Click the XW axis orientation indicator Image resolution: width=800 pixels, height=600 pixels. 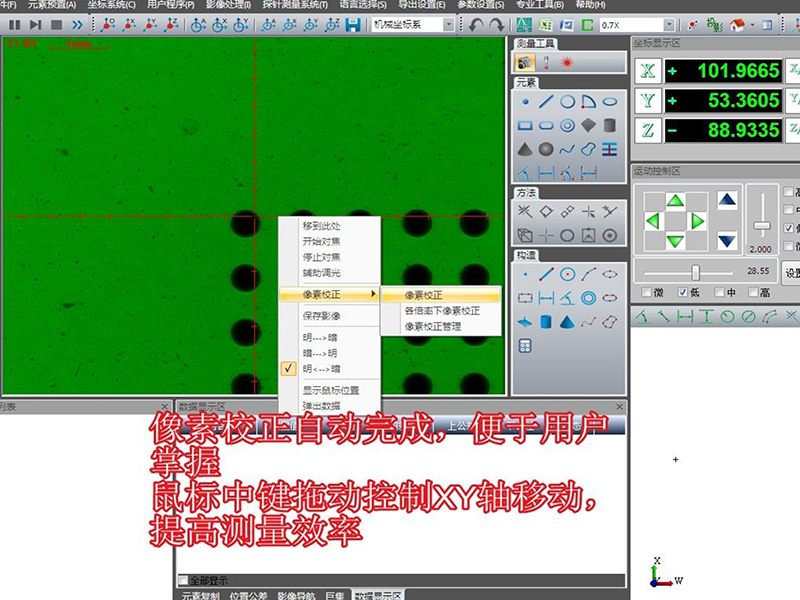coord(665,572)
